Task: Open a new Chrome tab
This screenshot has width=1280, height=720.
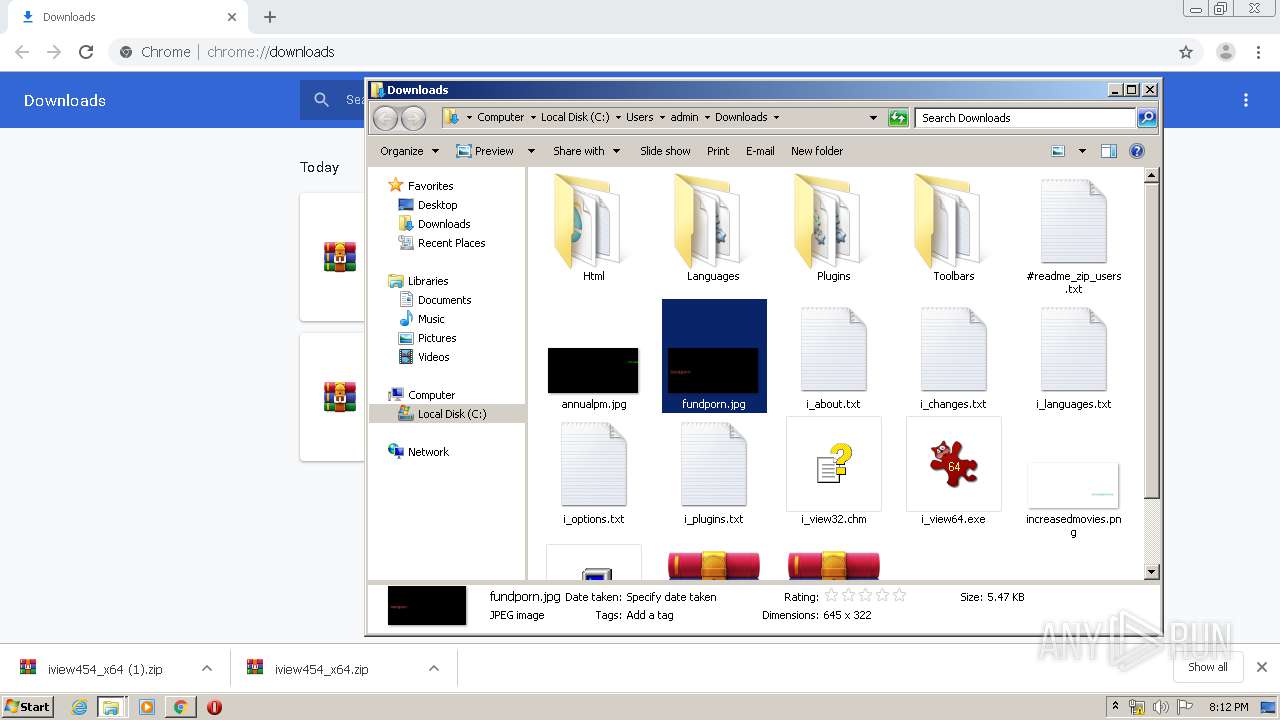Action: (x=270, y=17)
